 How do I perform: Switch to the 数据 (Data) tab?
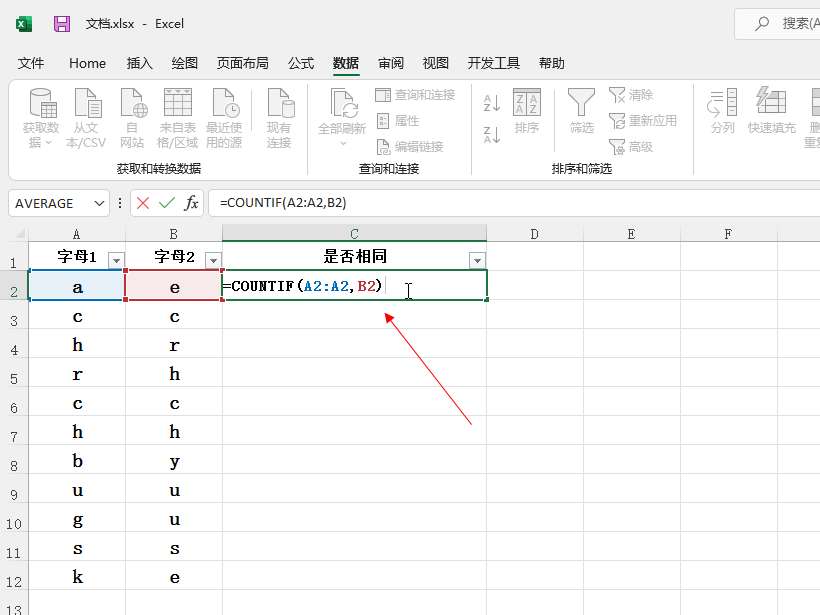coord(346,63)
